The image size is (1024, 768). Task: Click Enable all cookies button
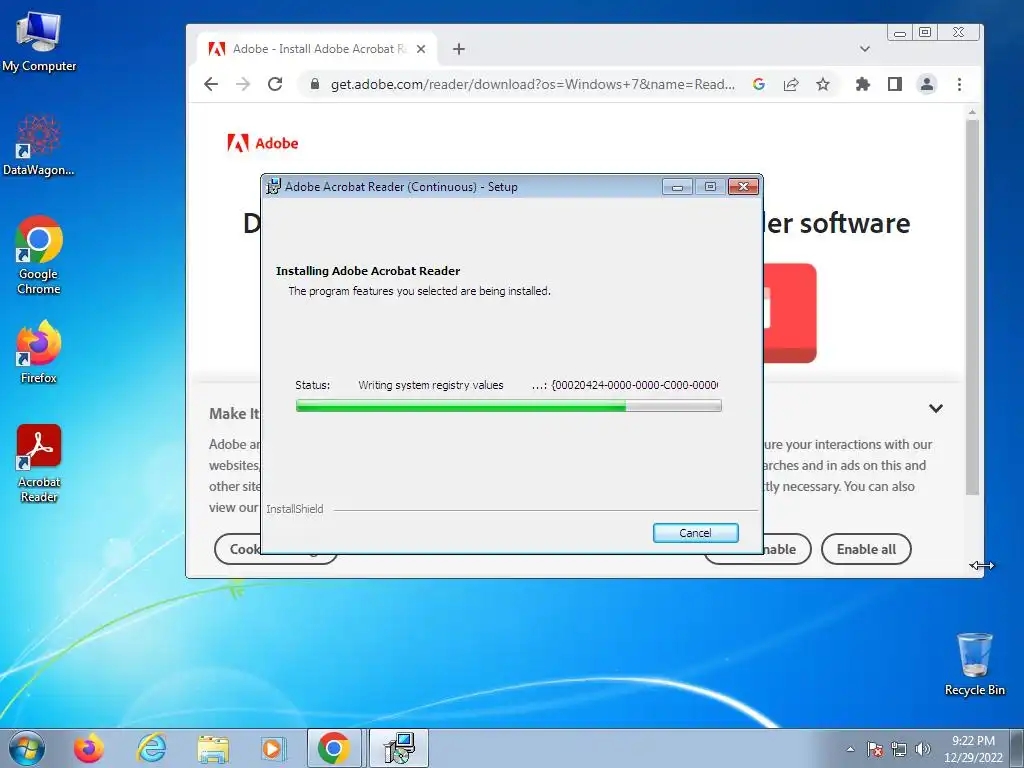866,549
